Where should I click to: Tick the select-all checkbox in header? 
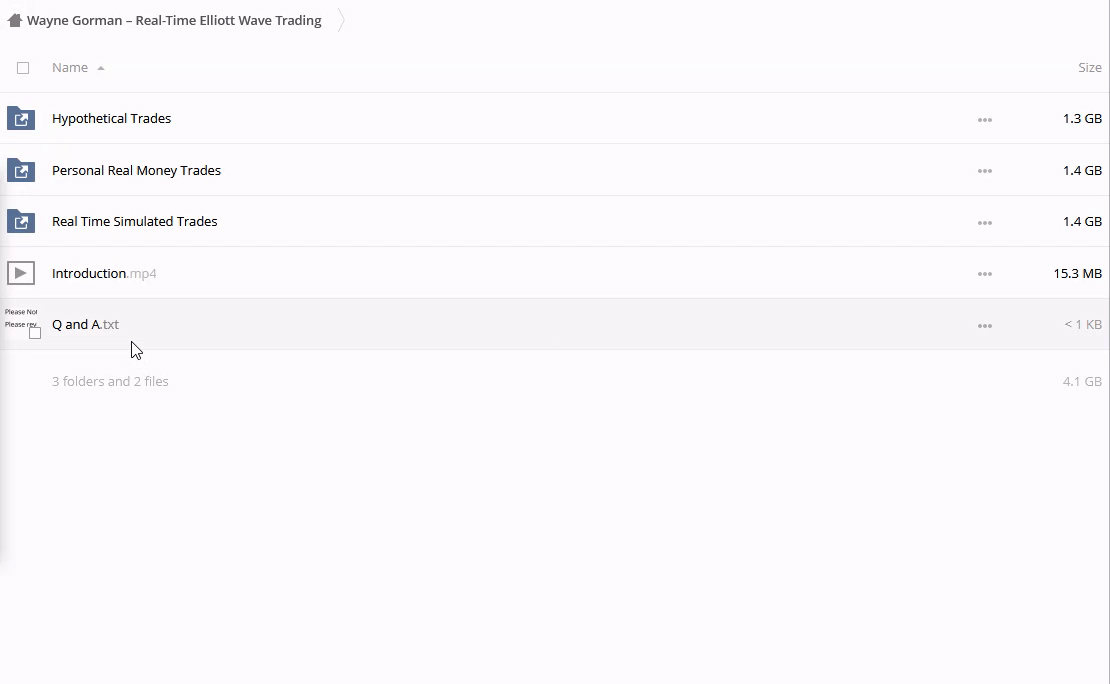click(23, 68)
